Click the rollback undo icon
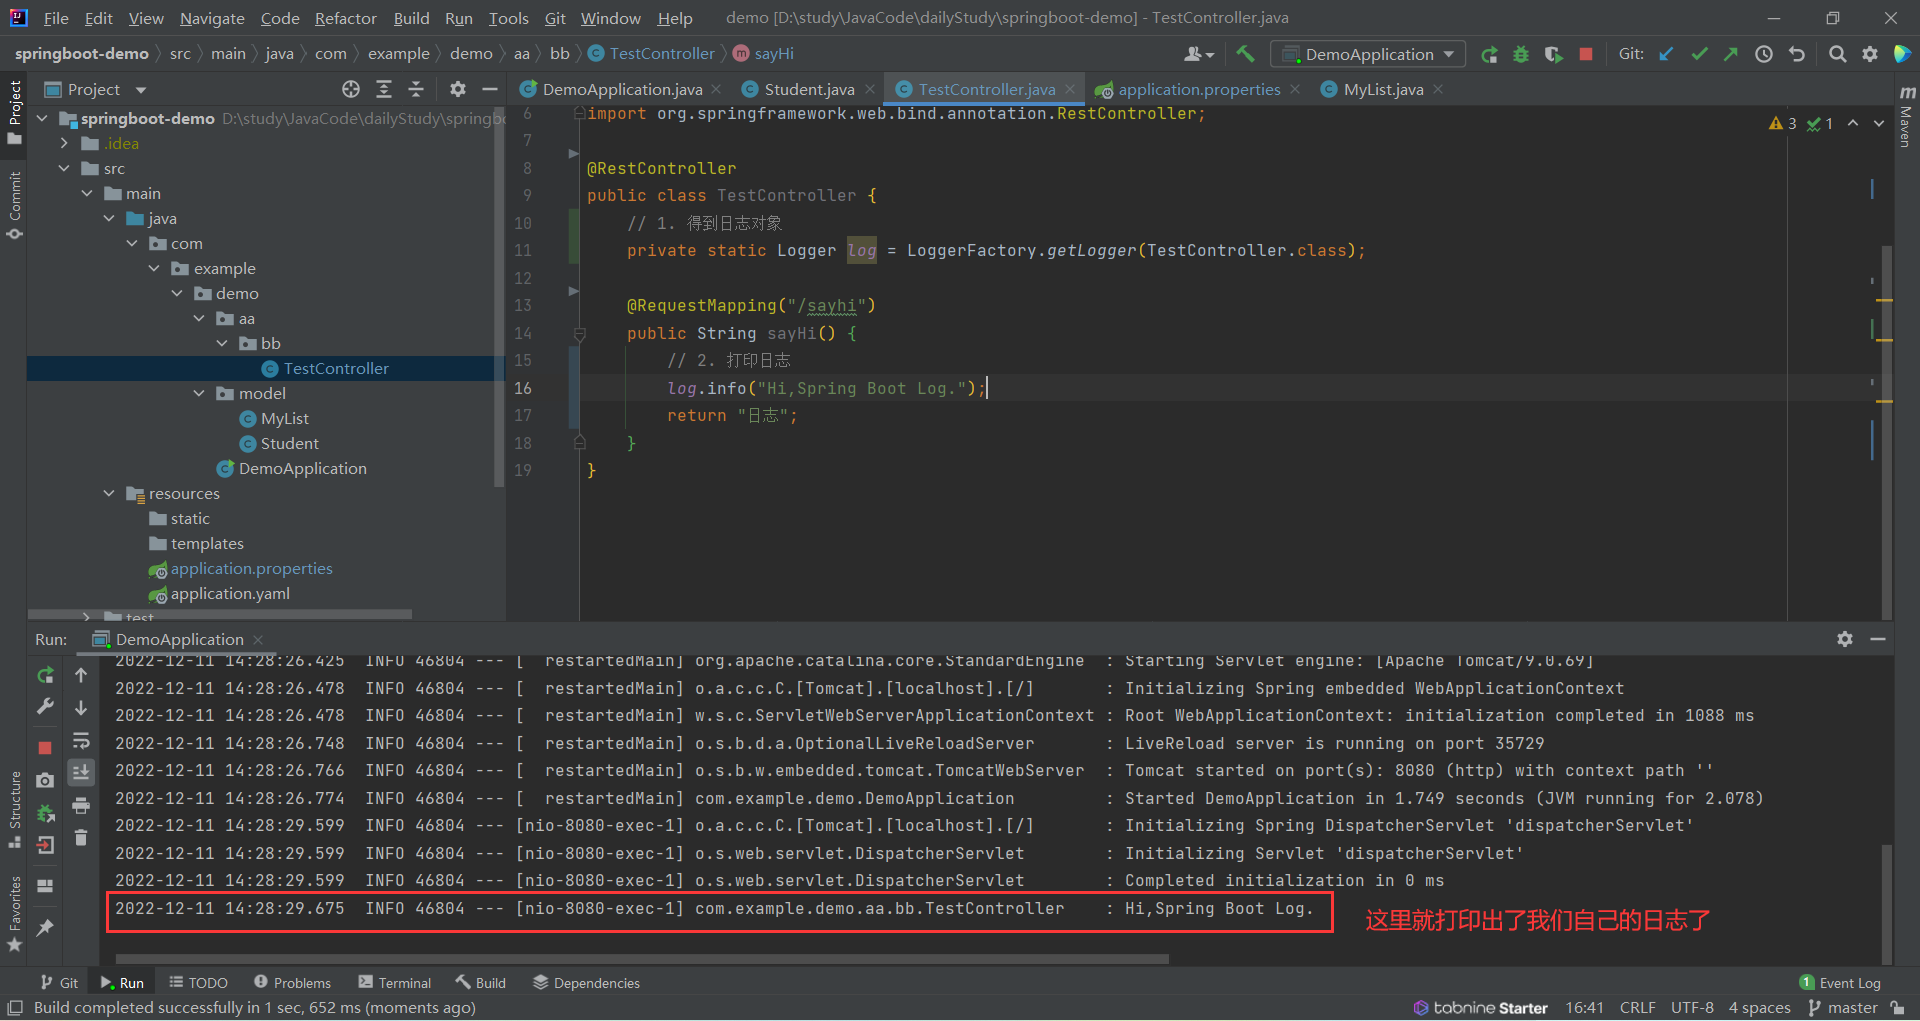The image size is (1920, 1021). point(1797,54)
